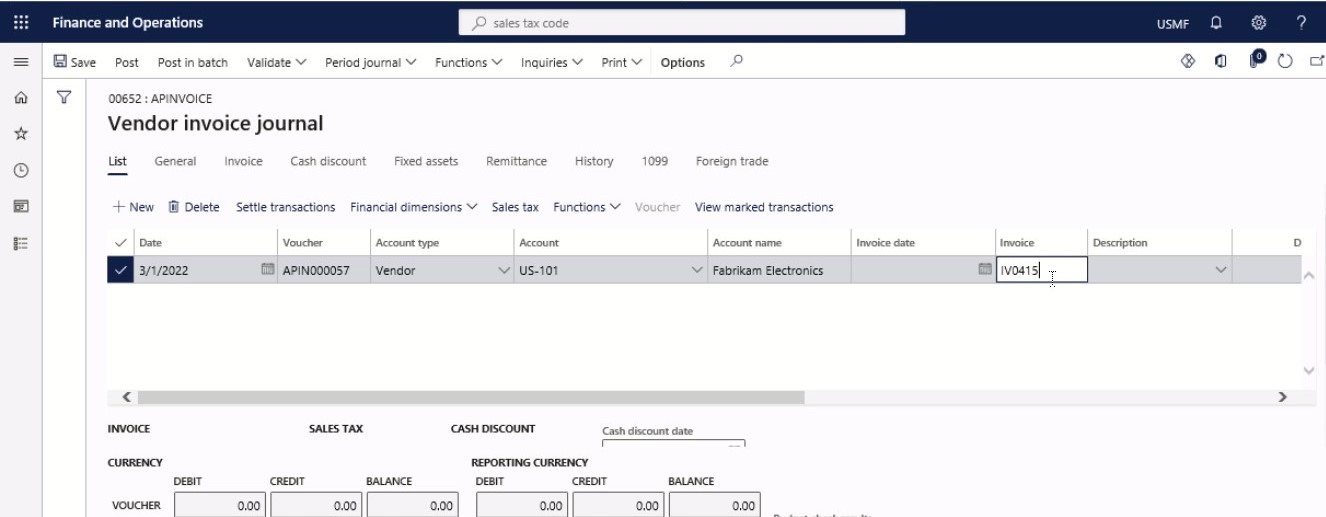1326x517 pixels.
Task: Expand the Period journal menu
Action: click(371, 62)
